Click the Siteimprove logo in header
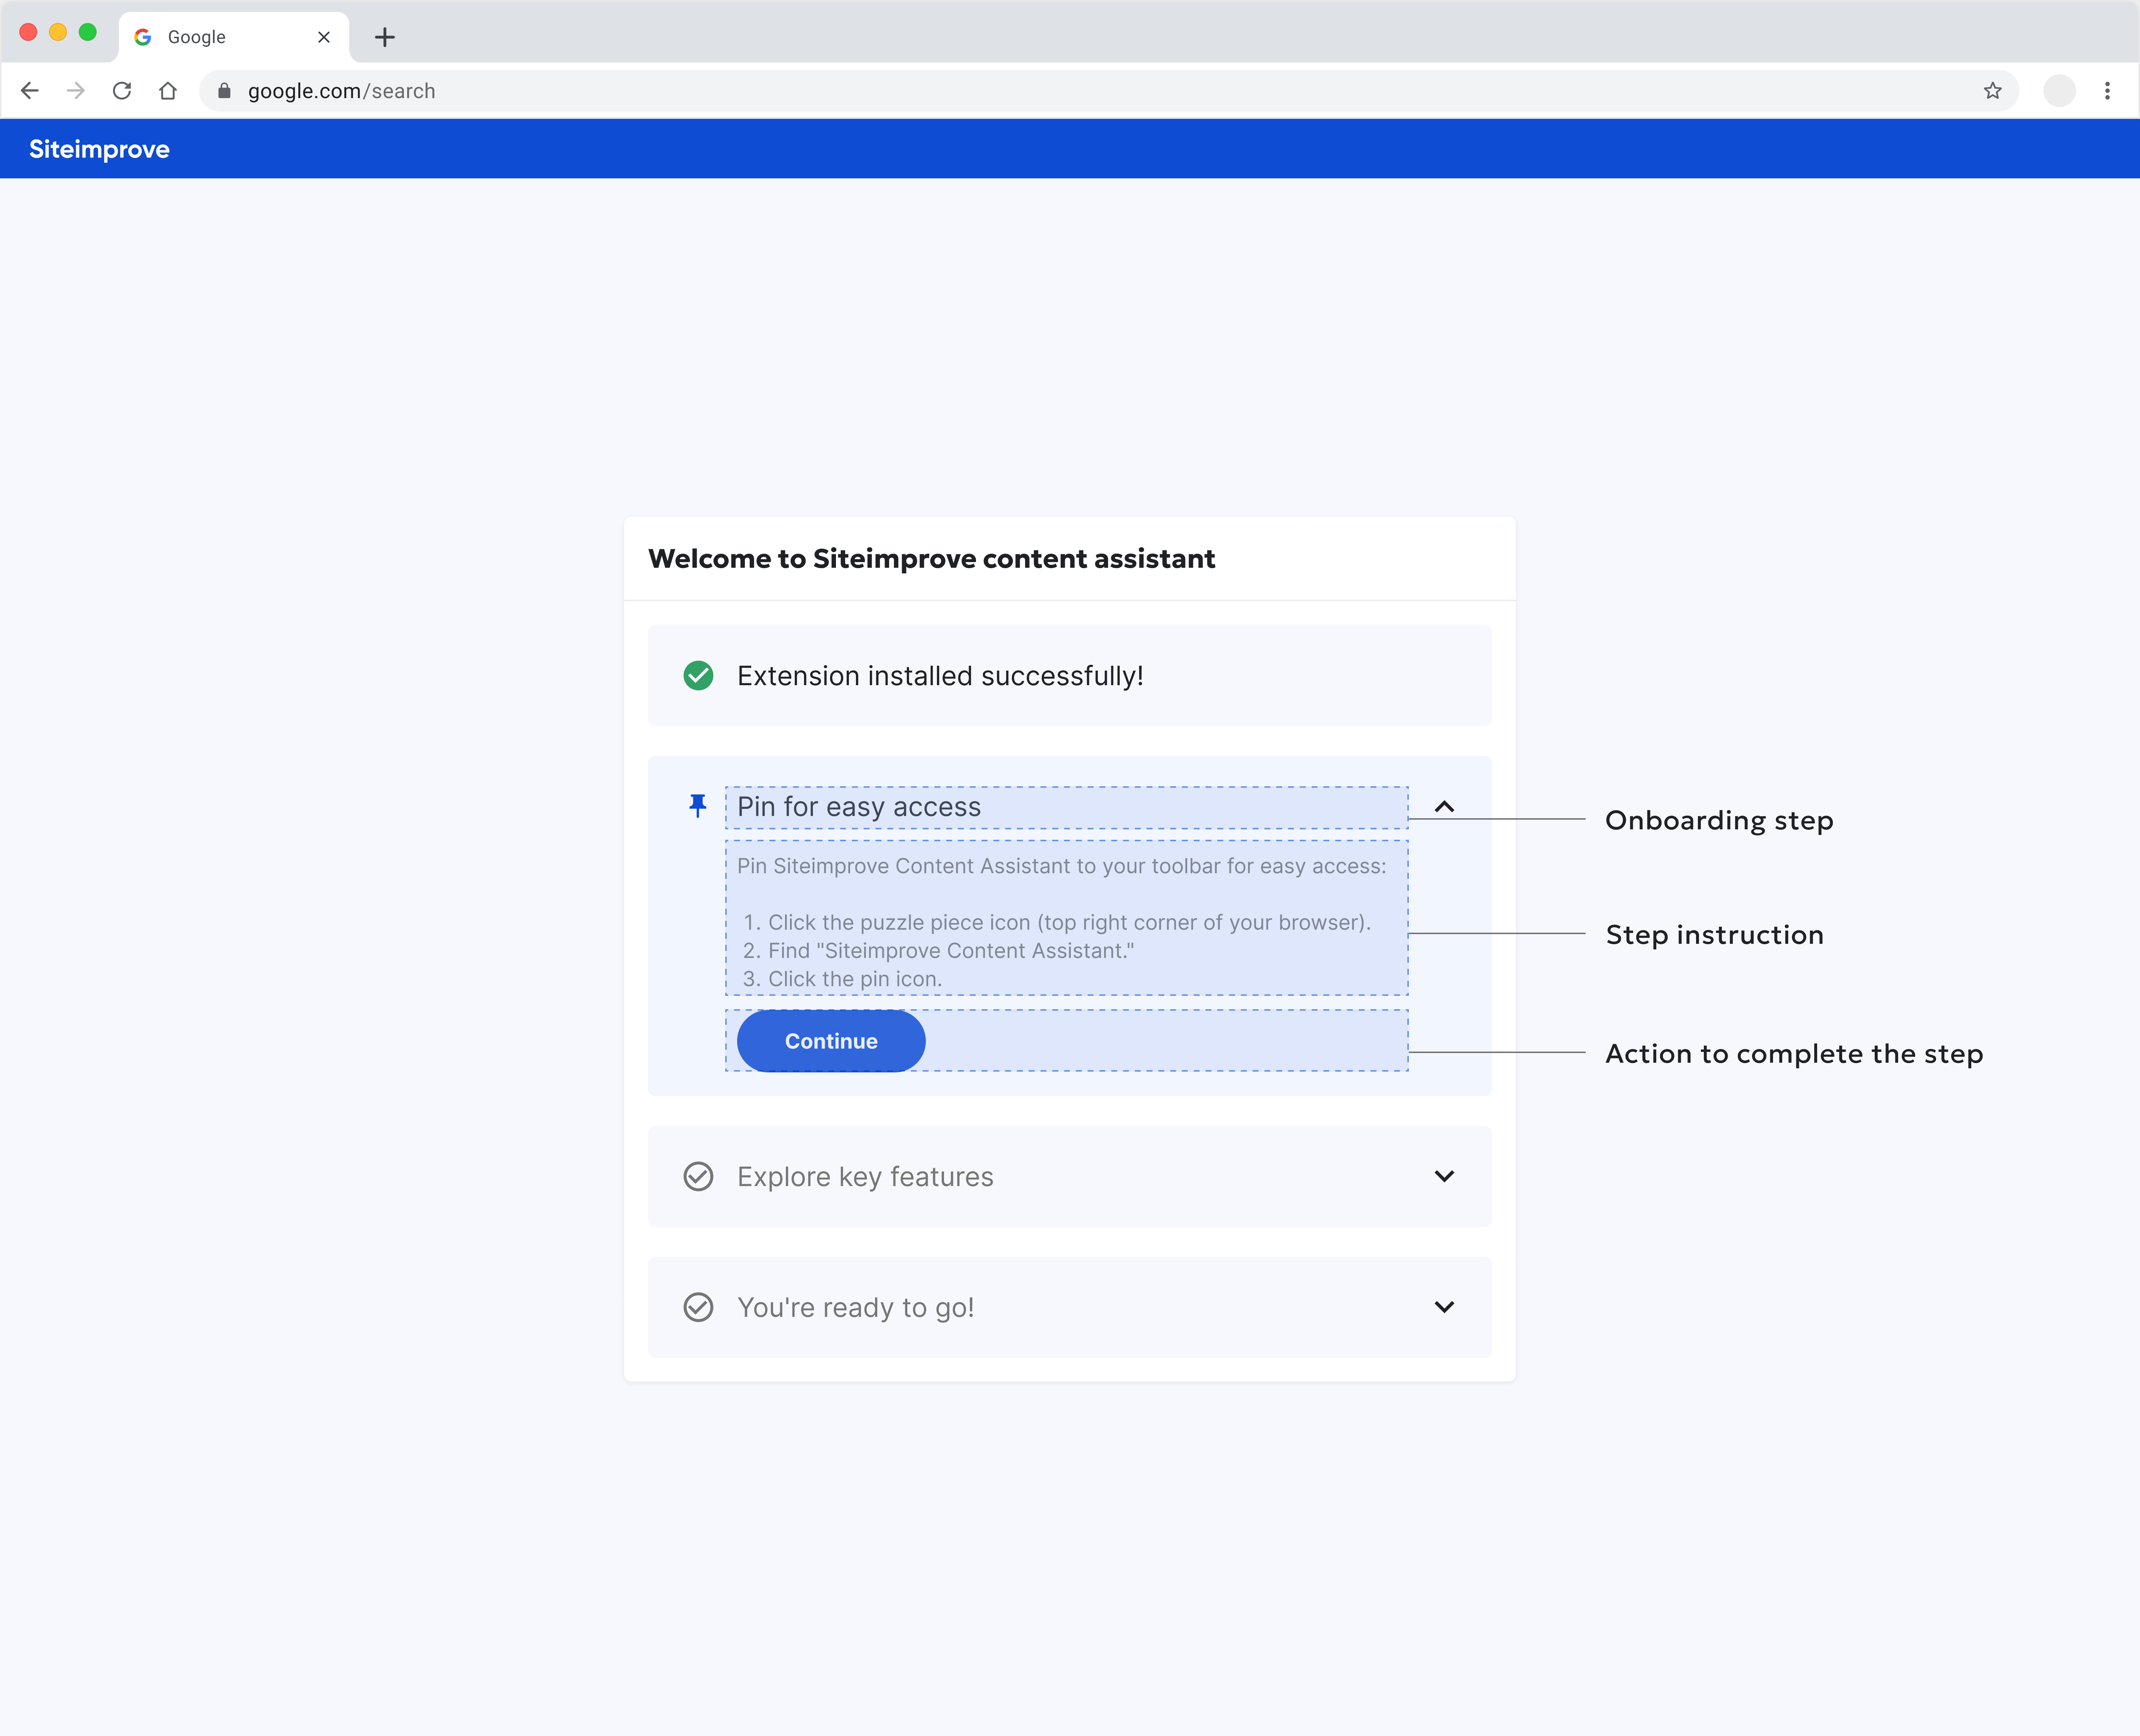 pyautogui.click(x=99, y=149)
